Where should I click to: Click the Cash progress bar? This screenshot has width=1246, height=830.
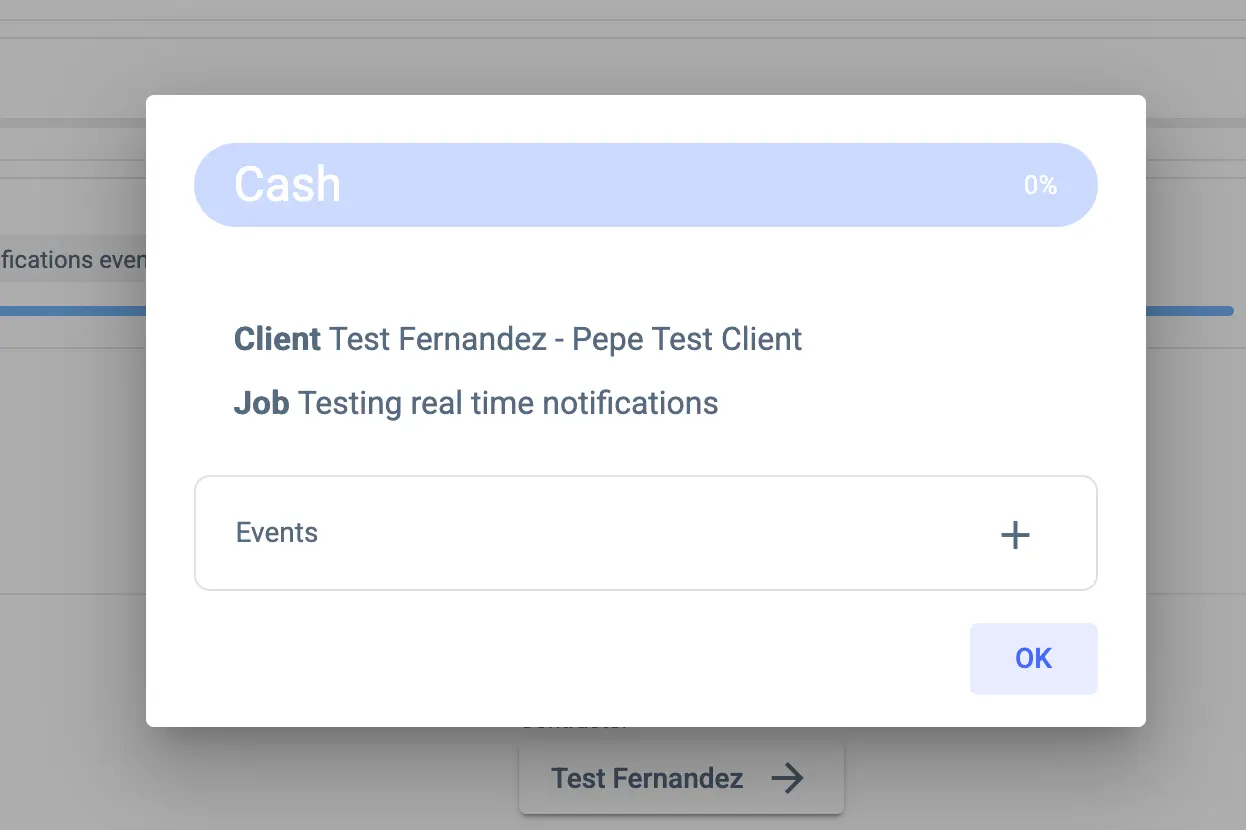(645, 185)
